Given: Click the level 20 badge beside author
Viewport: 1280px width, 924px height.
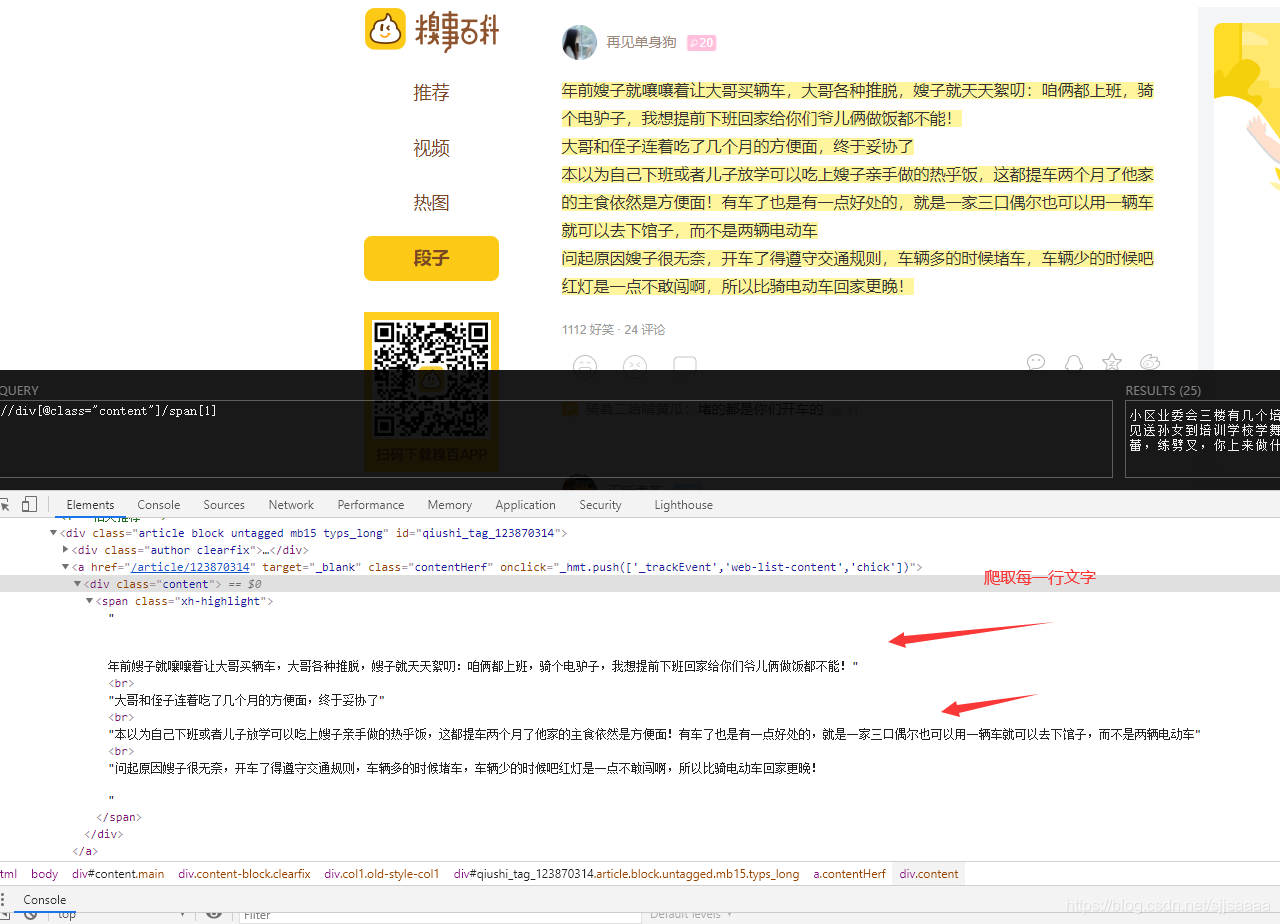Looking at the screenshot, I should click(701, 43).
